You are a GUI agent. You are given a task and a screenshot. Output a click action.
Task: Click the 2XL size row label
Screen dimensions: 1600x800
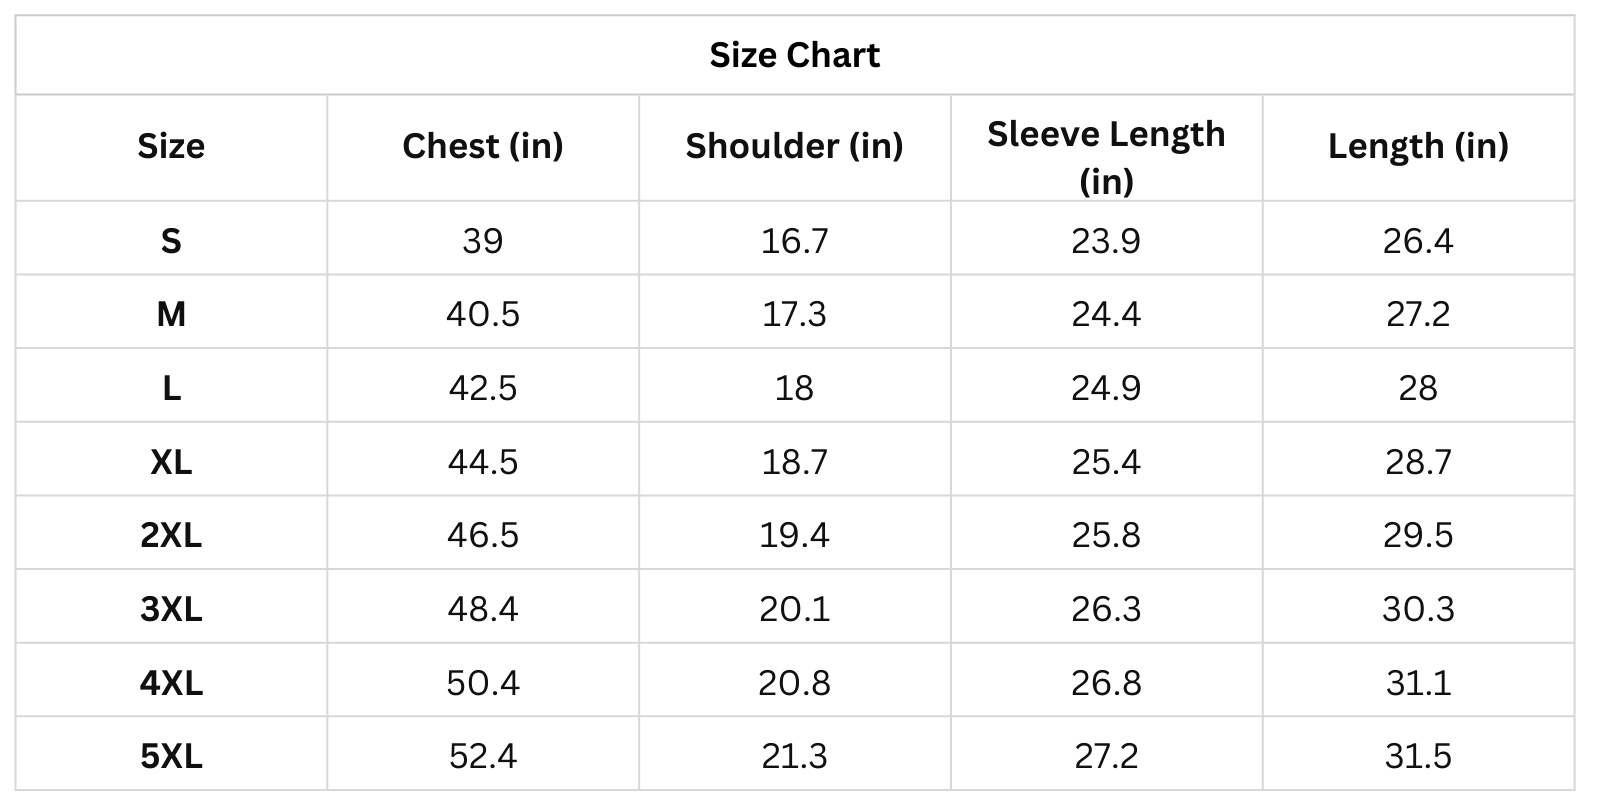pyautogui.click(x=171, y=535)
